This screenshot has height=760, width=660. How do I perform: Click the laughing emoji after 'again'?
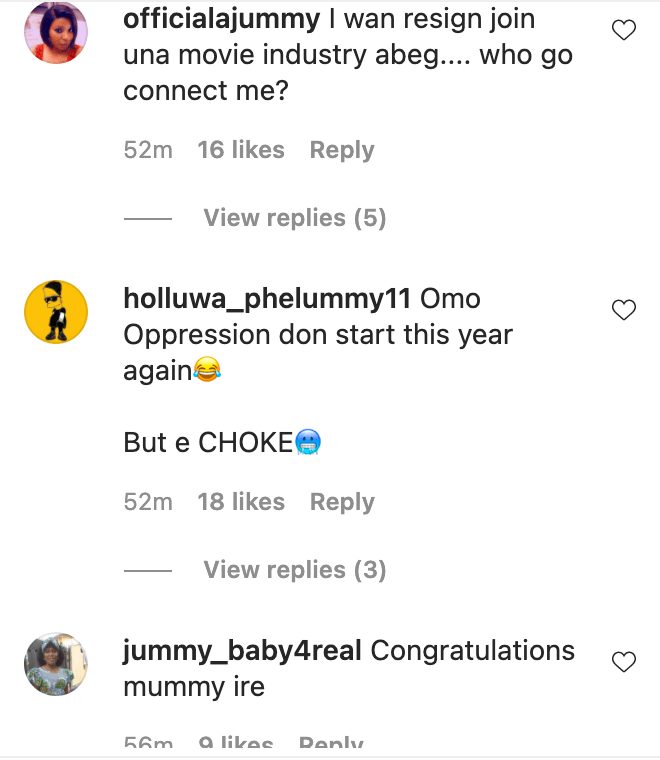(208, 371)
